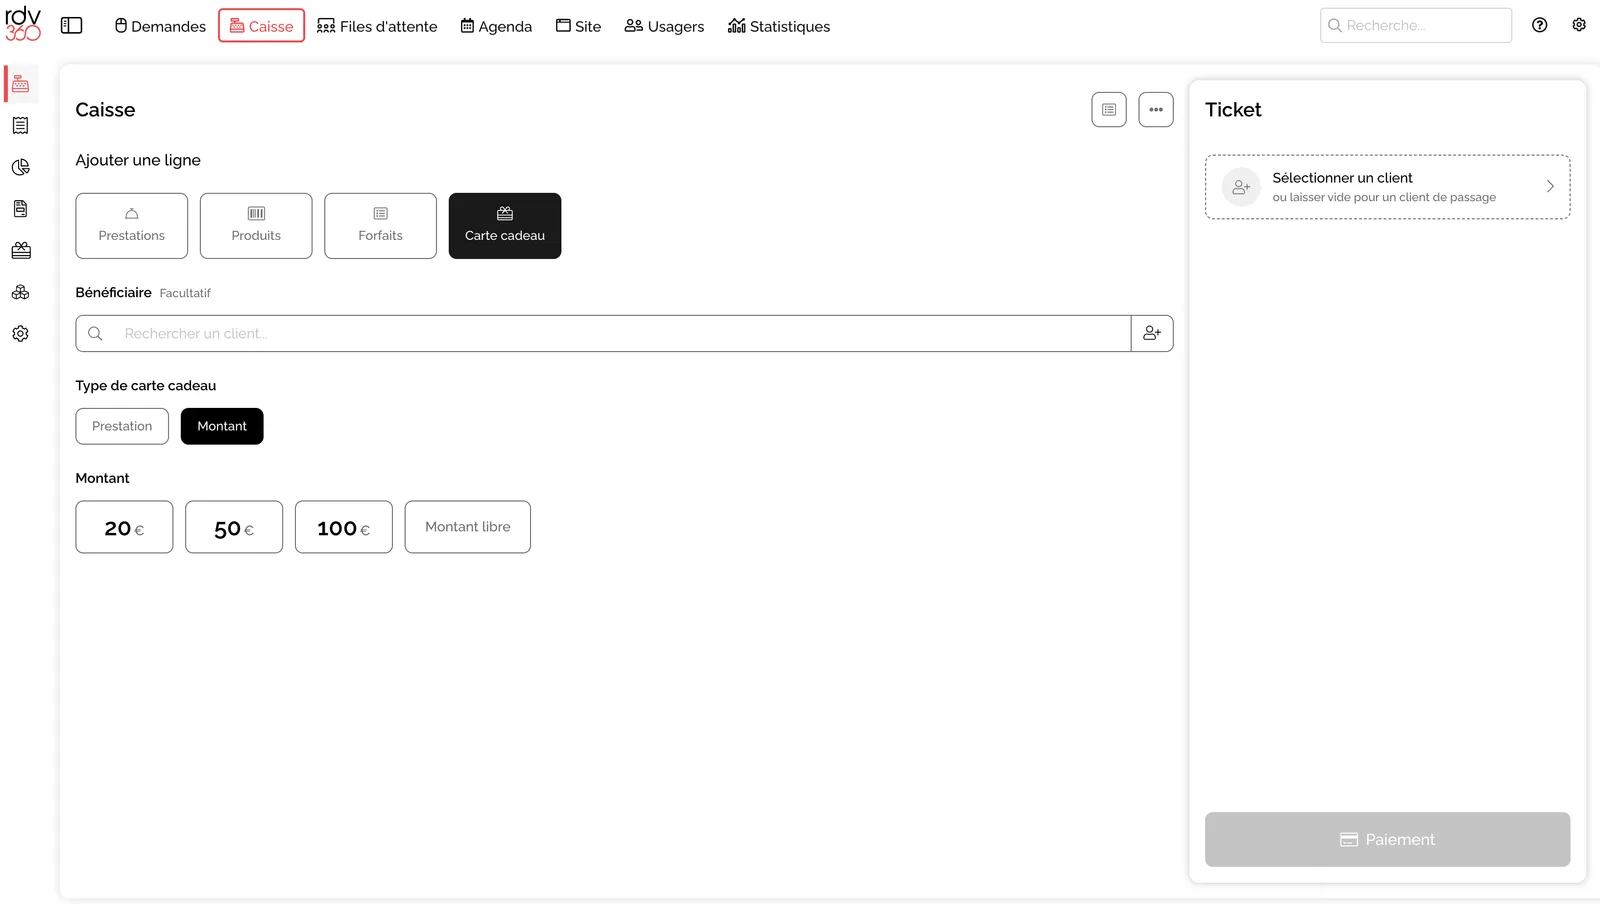The width and height of the screenshot is (1600, 904).
Task: Open the pie chart sidebar icon
Action: tap(21, 167)
